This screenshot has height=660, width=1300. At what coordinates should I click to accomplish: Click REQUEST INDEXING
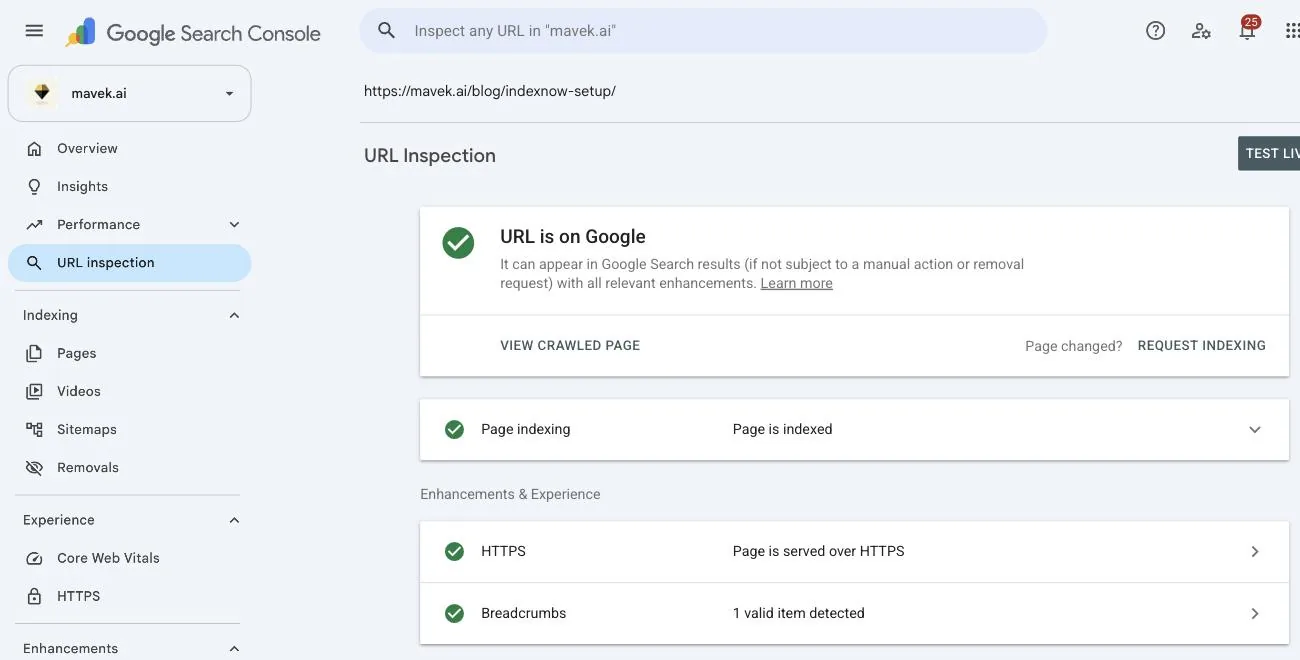click(1202, 345)
